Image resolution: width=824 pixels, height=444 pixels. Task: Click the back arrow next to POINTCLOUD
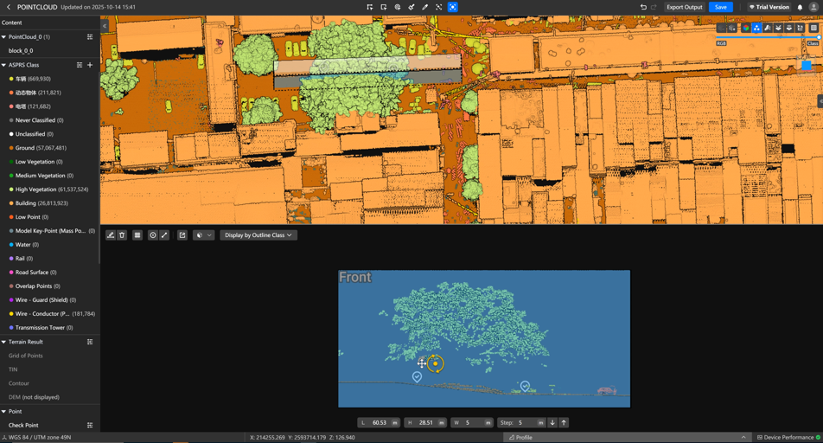pos(8,7)
